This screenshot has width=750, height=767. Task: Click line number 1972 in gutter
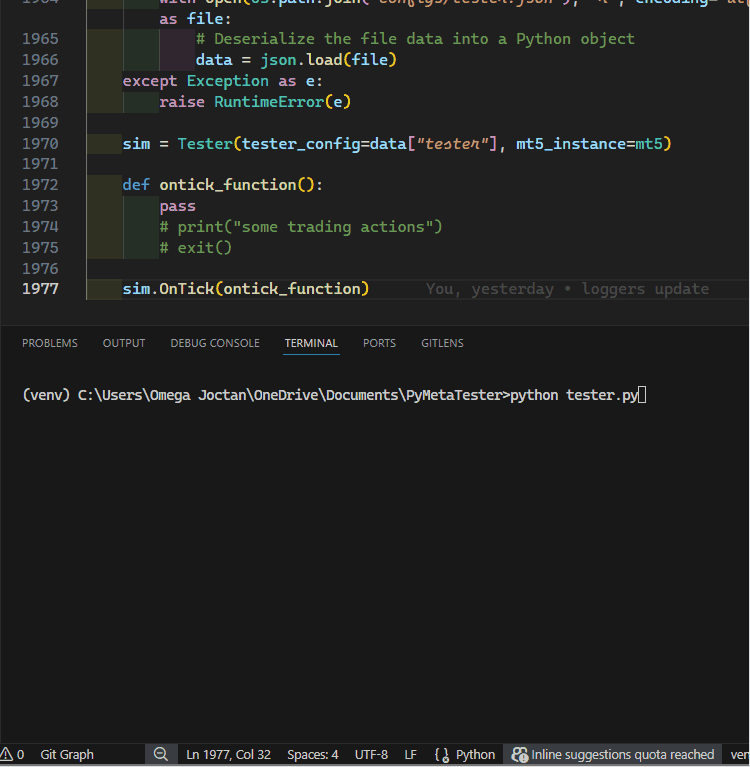[40, 185]
